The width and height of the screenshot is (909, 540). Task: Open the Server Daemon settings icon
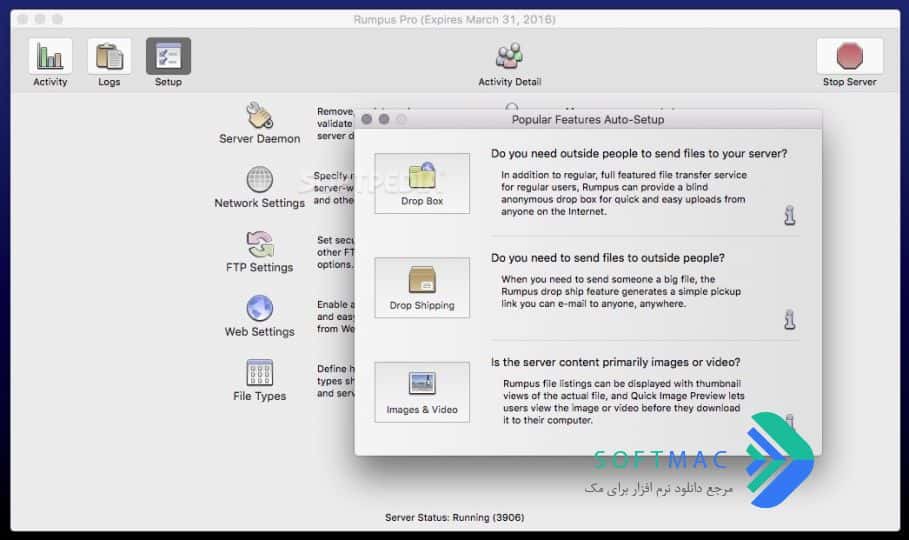(x=260, y=115)
